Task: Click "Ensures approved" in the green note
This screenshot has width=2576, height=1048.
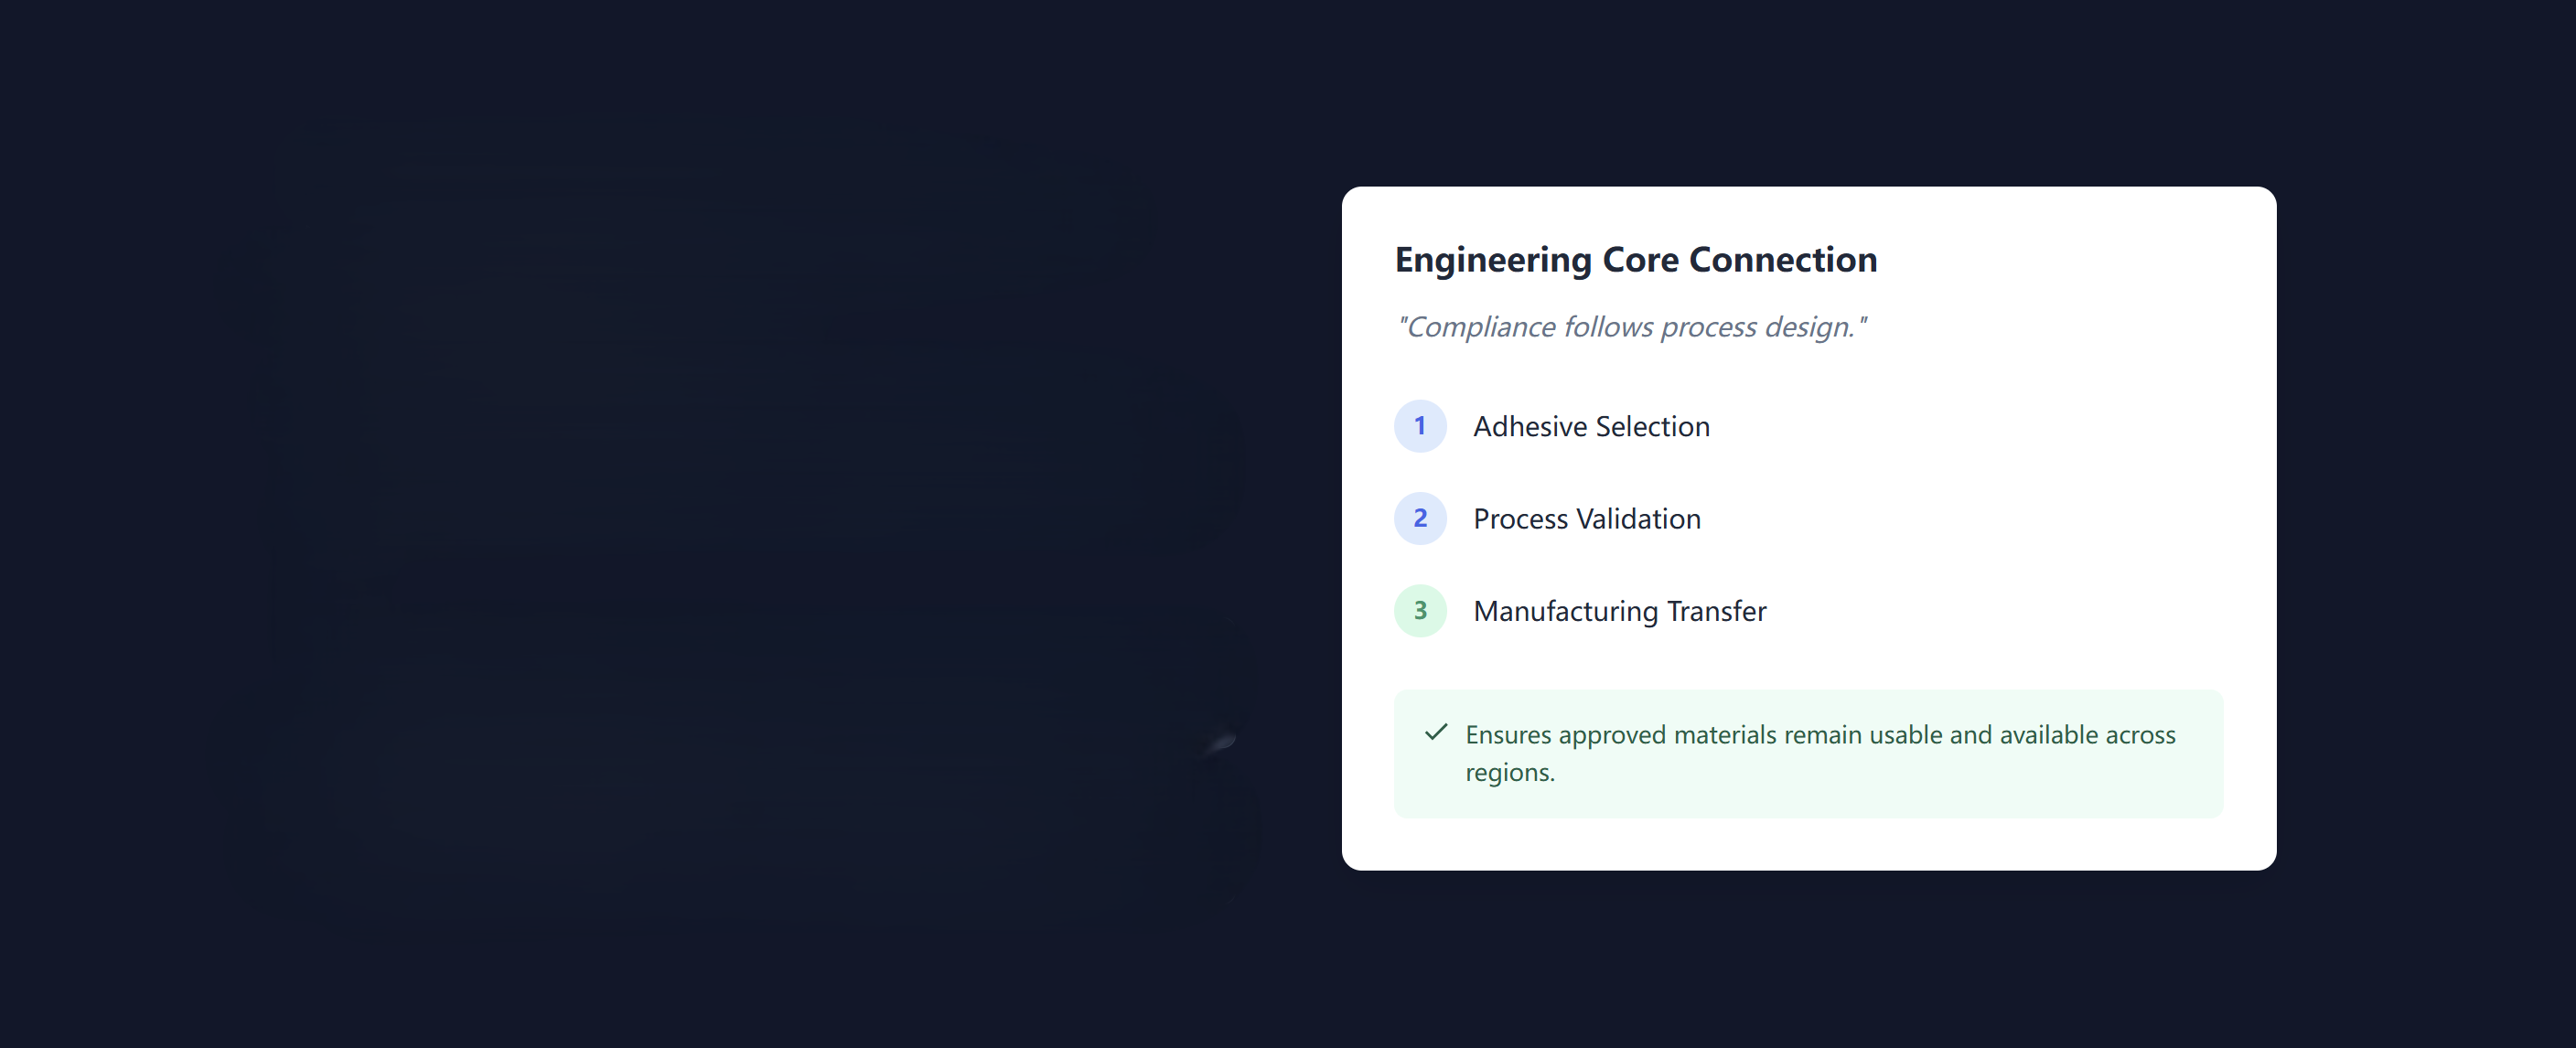Action: click(1565, 735)
